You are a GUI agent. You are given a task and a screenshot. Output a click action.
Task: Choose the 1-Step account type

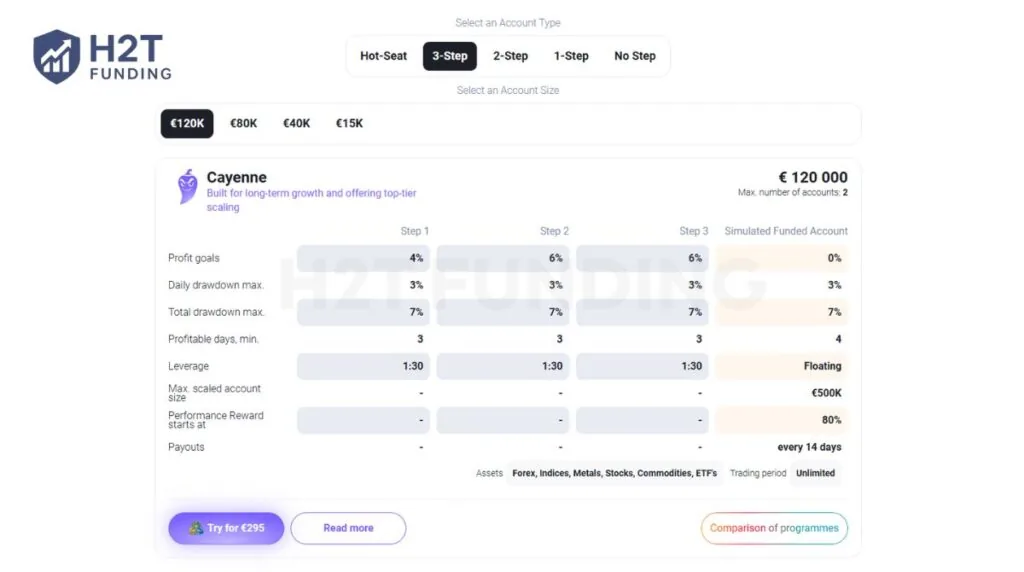coord(571,56)
